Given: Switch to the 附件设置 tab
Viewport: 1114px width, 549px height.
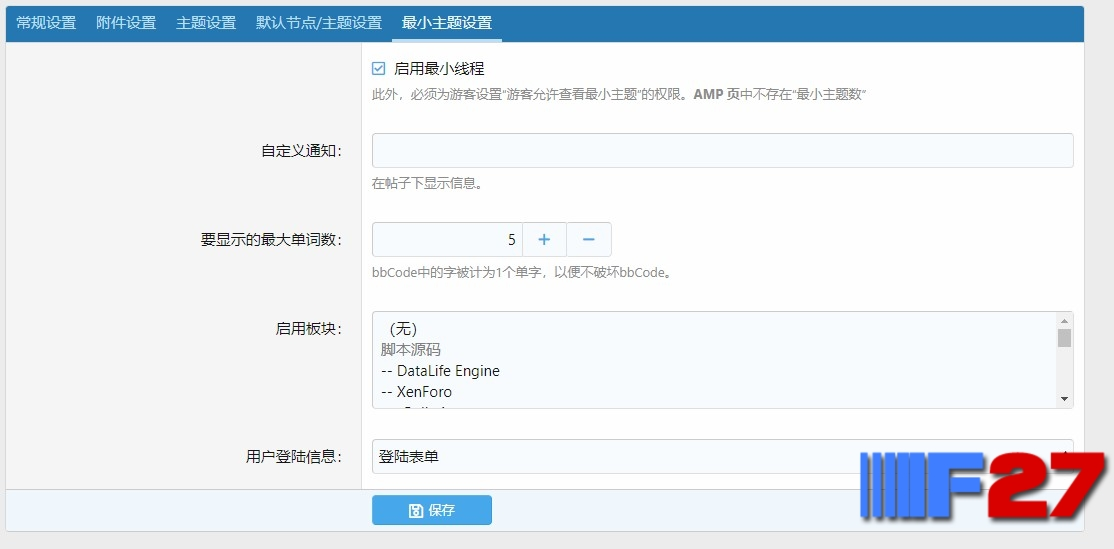Looking at the screenshot, I should point(126,23).
